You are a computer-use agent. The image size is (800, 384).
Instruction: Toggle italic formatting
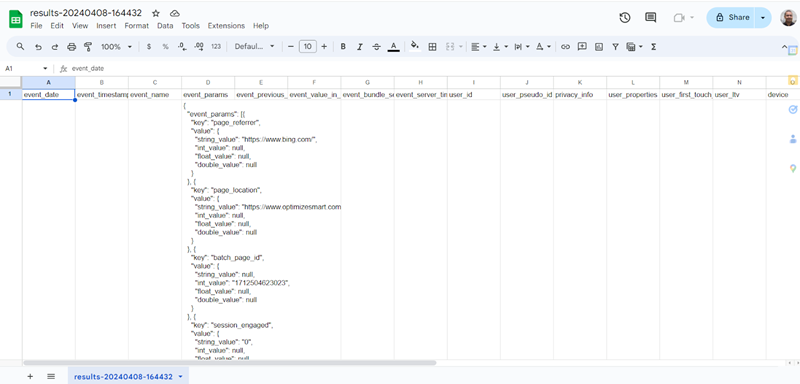point(360,47)
